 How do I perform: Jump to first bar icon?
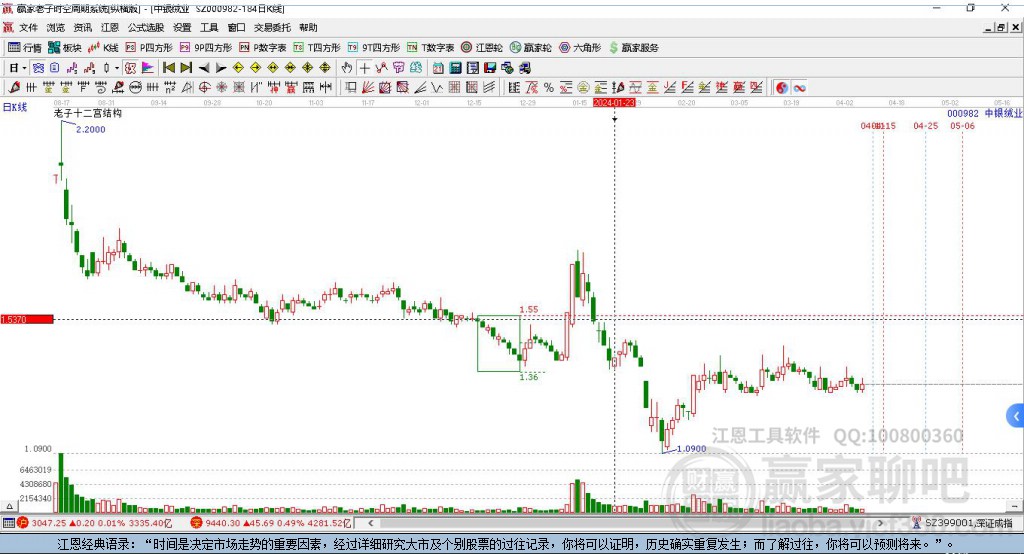(x=168, y=68)
